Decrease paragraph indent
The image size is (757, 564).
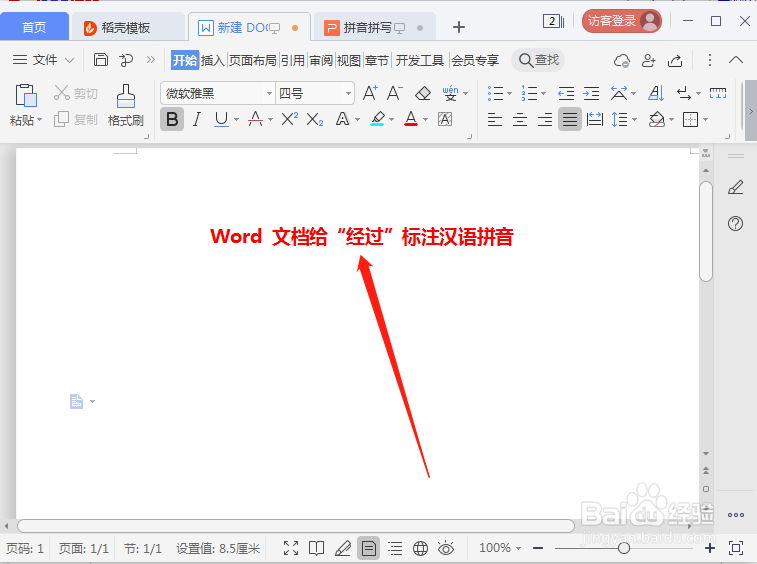[x=566, y=93]
